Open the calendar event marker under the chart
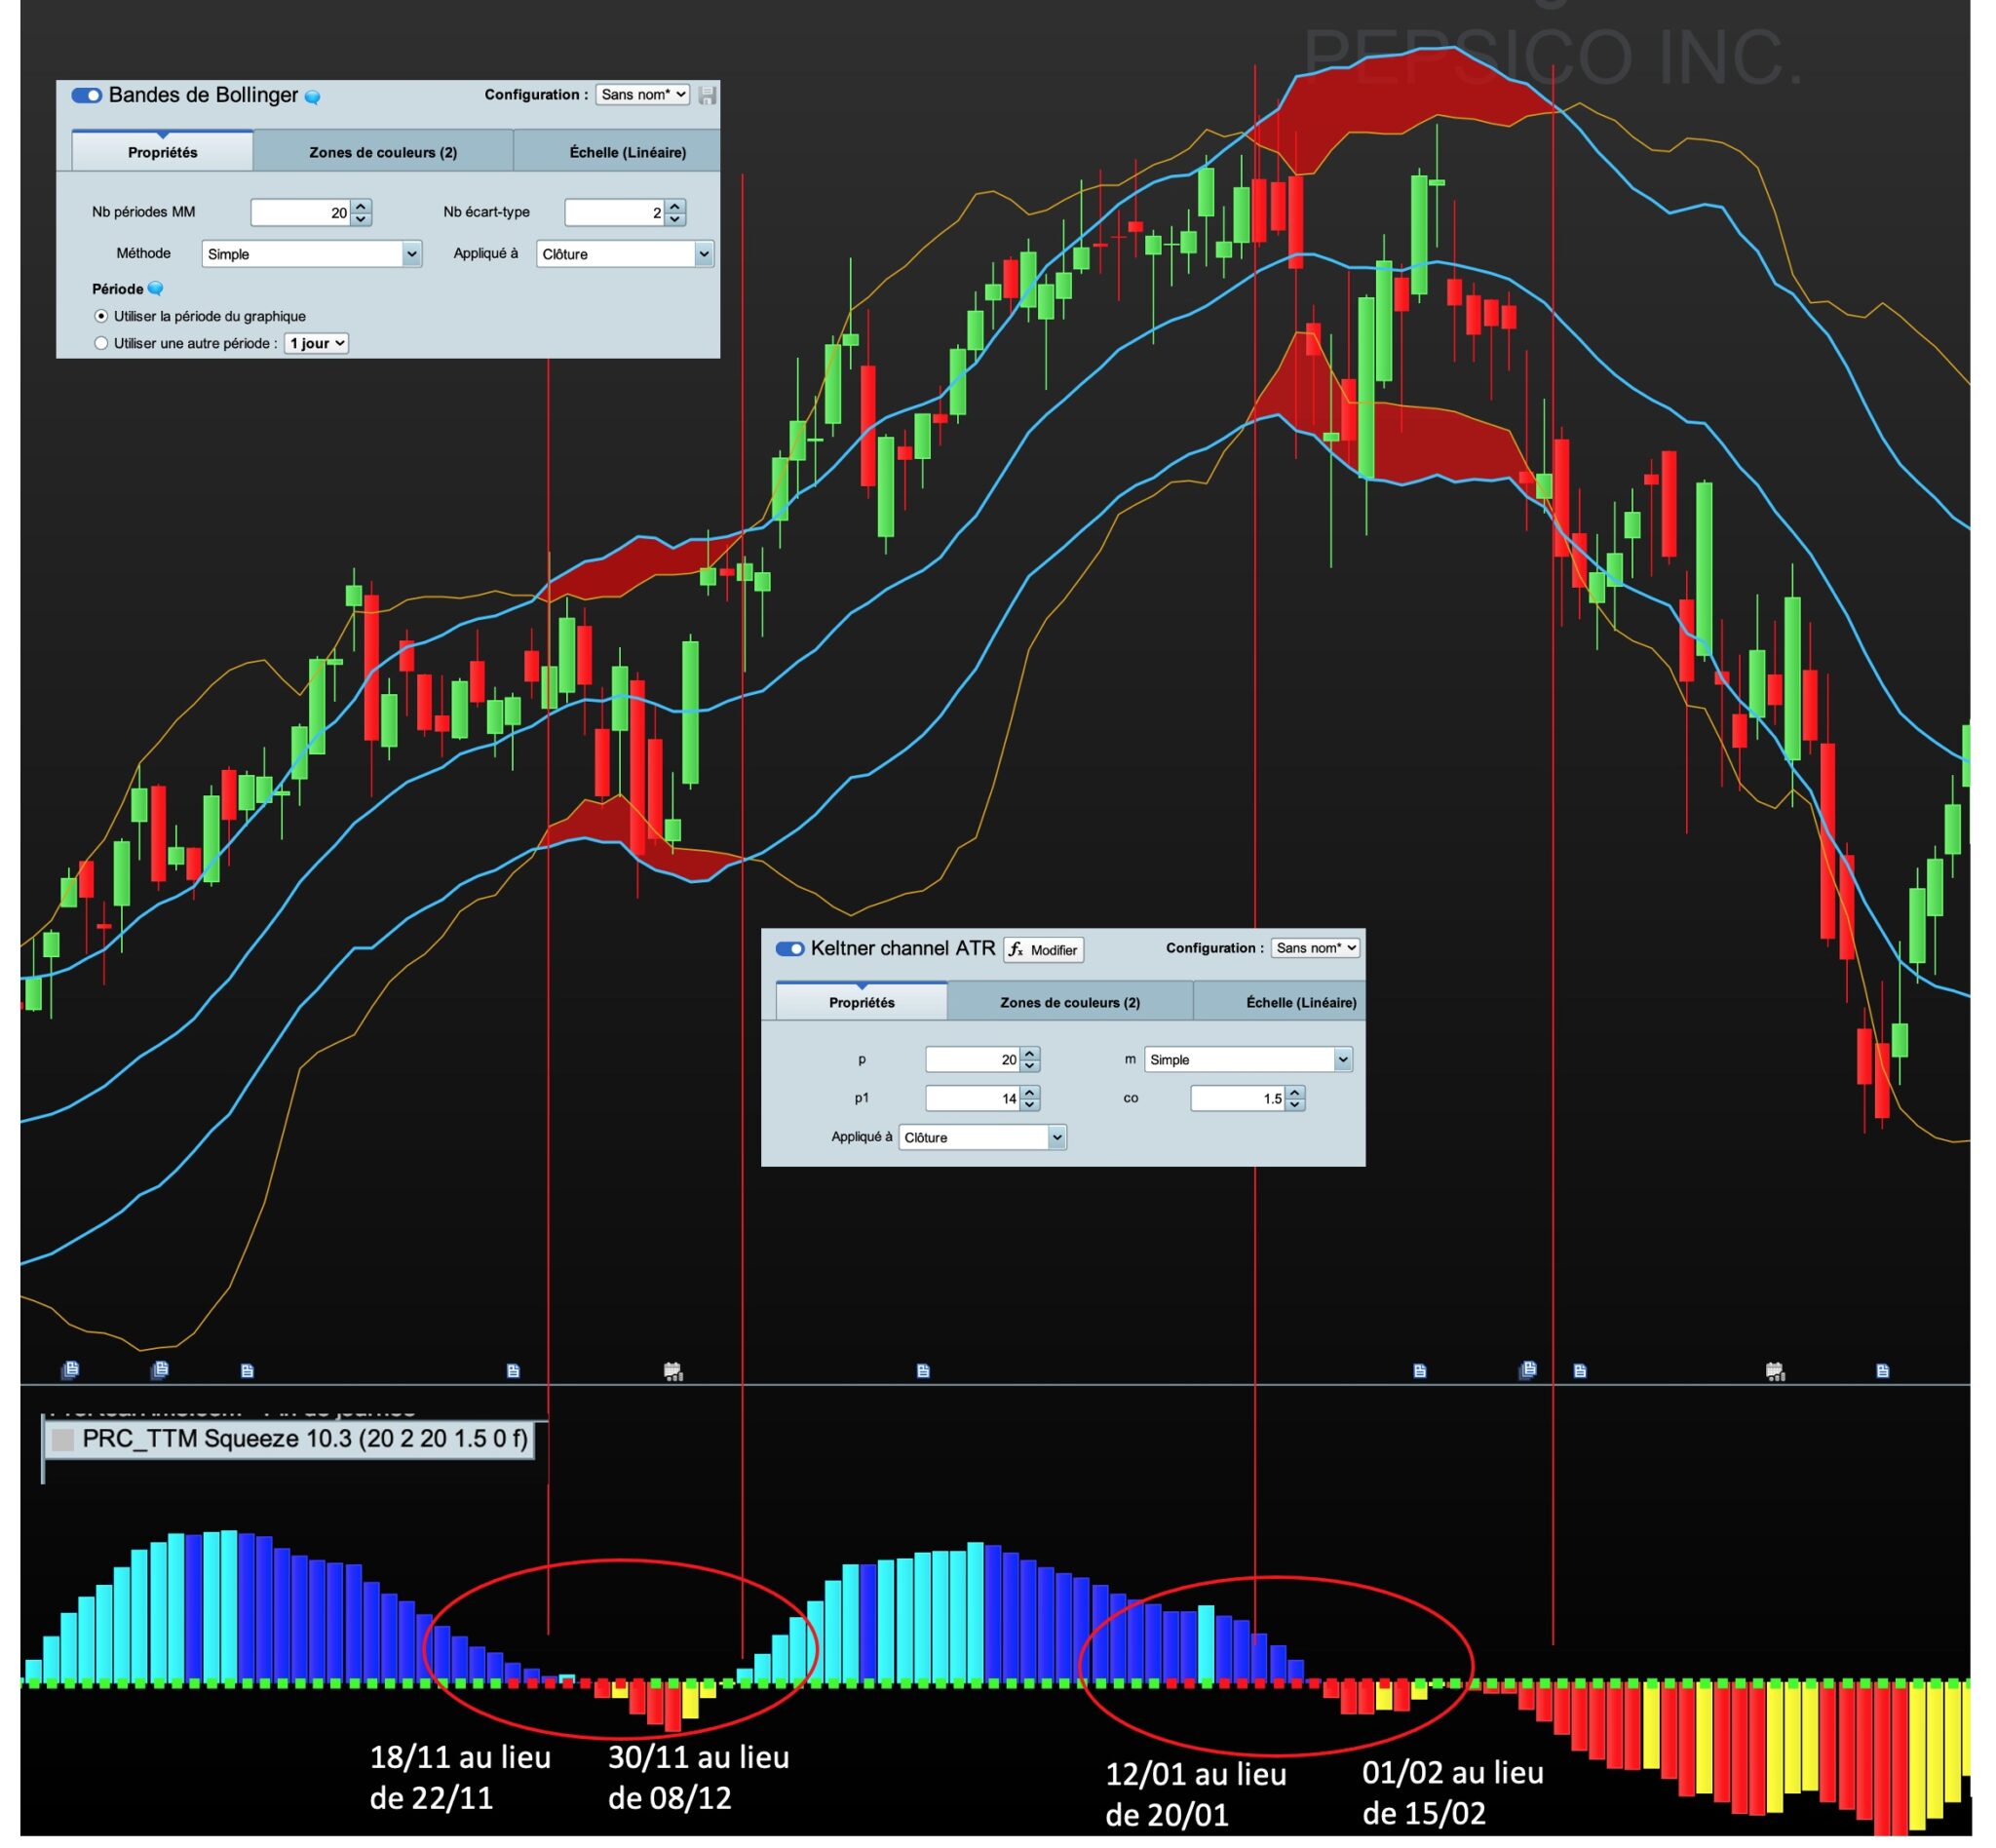 coord(673,1371)
